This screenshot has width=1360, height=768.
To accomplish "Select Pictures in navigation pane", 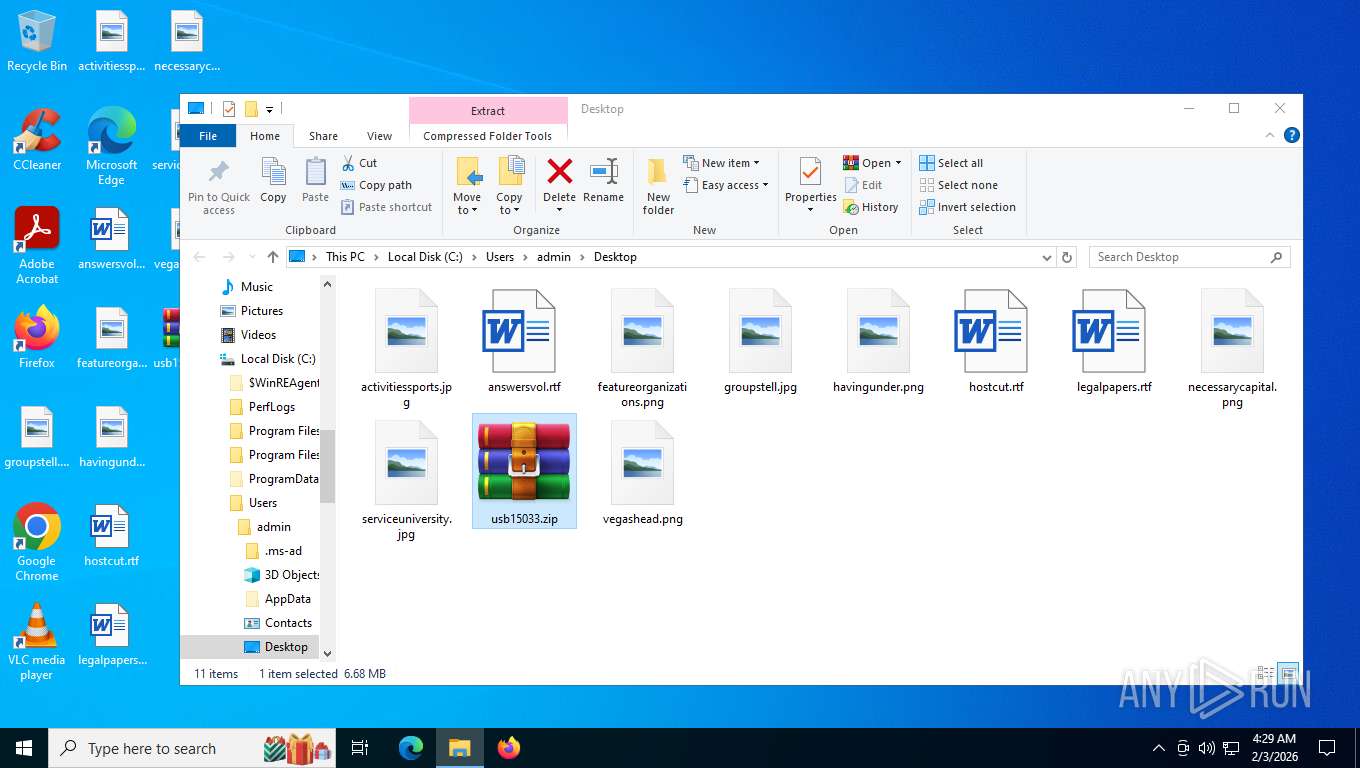I will click(262, 311).
